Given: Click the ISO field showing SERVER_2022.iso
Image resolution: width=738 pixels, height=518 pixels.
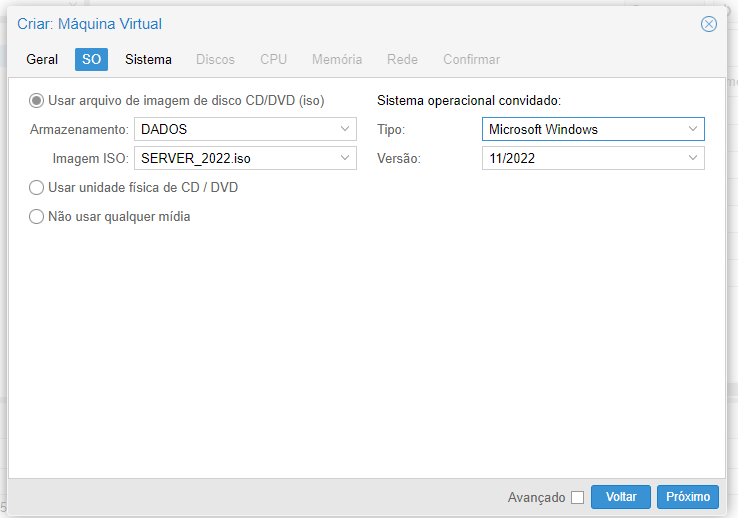Looking at the screenshot, I should [245, 158].
